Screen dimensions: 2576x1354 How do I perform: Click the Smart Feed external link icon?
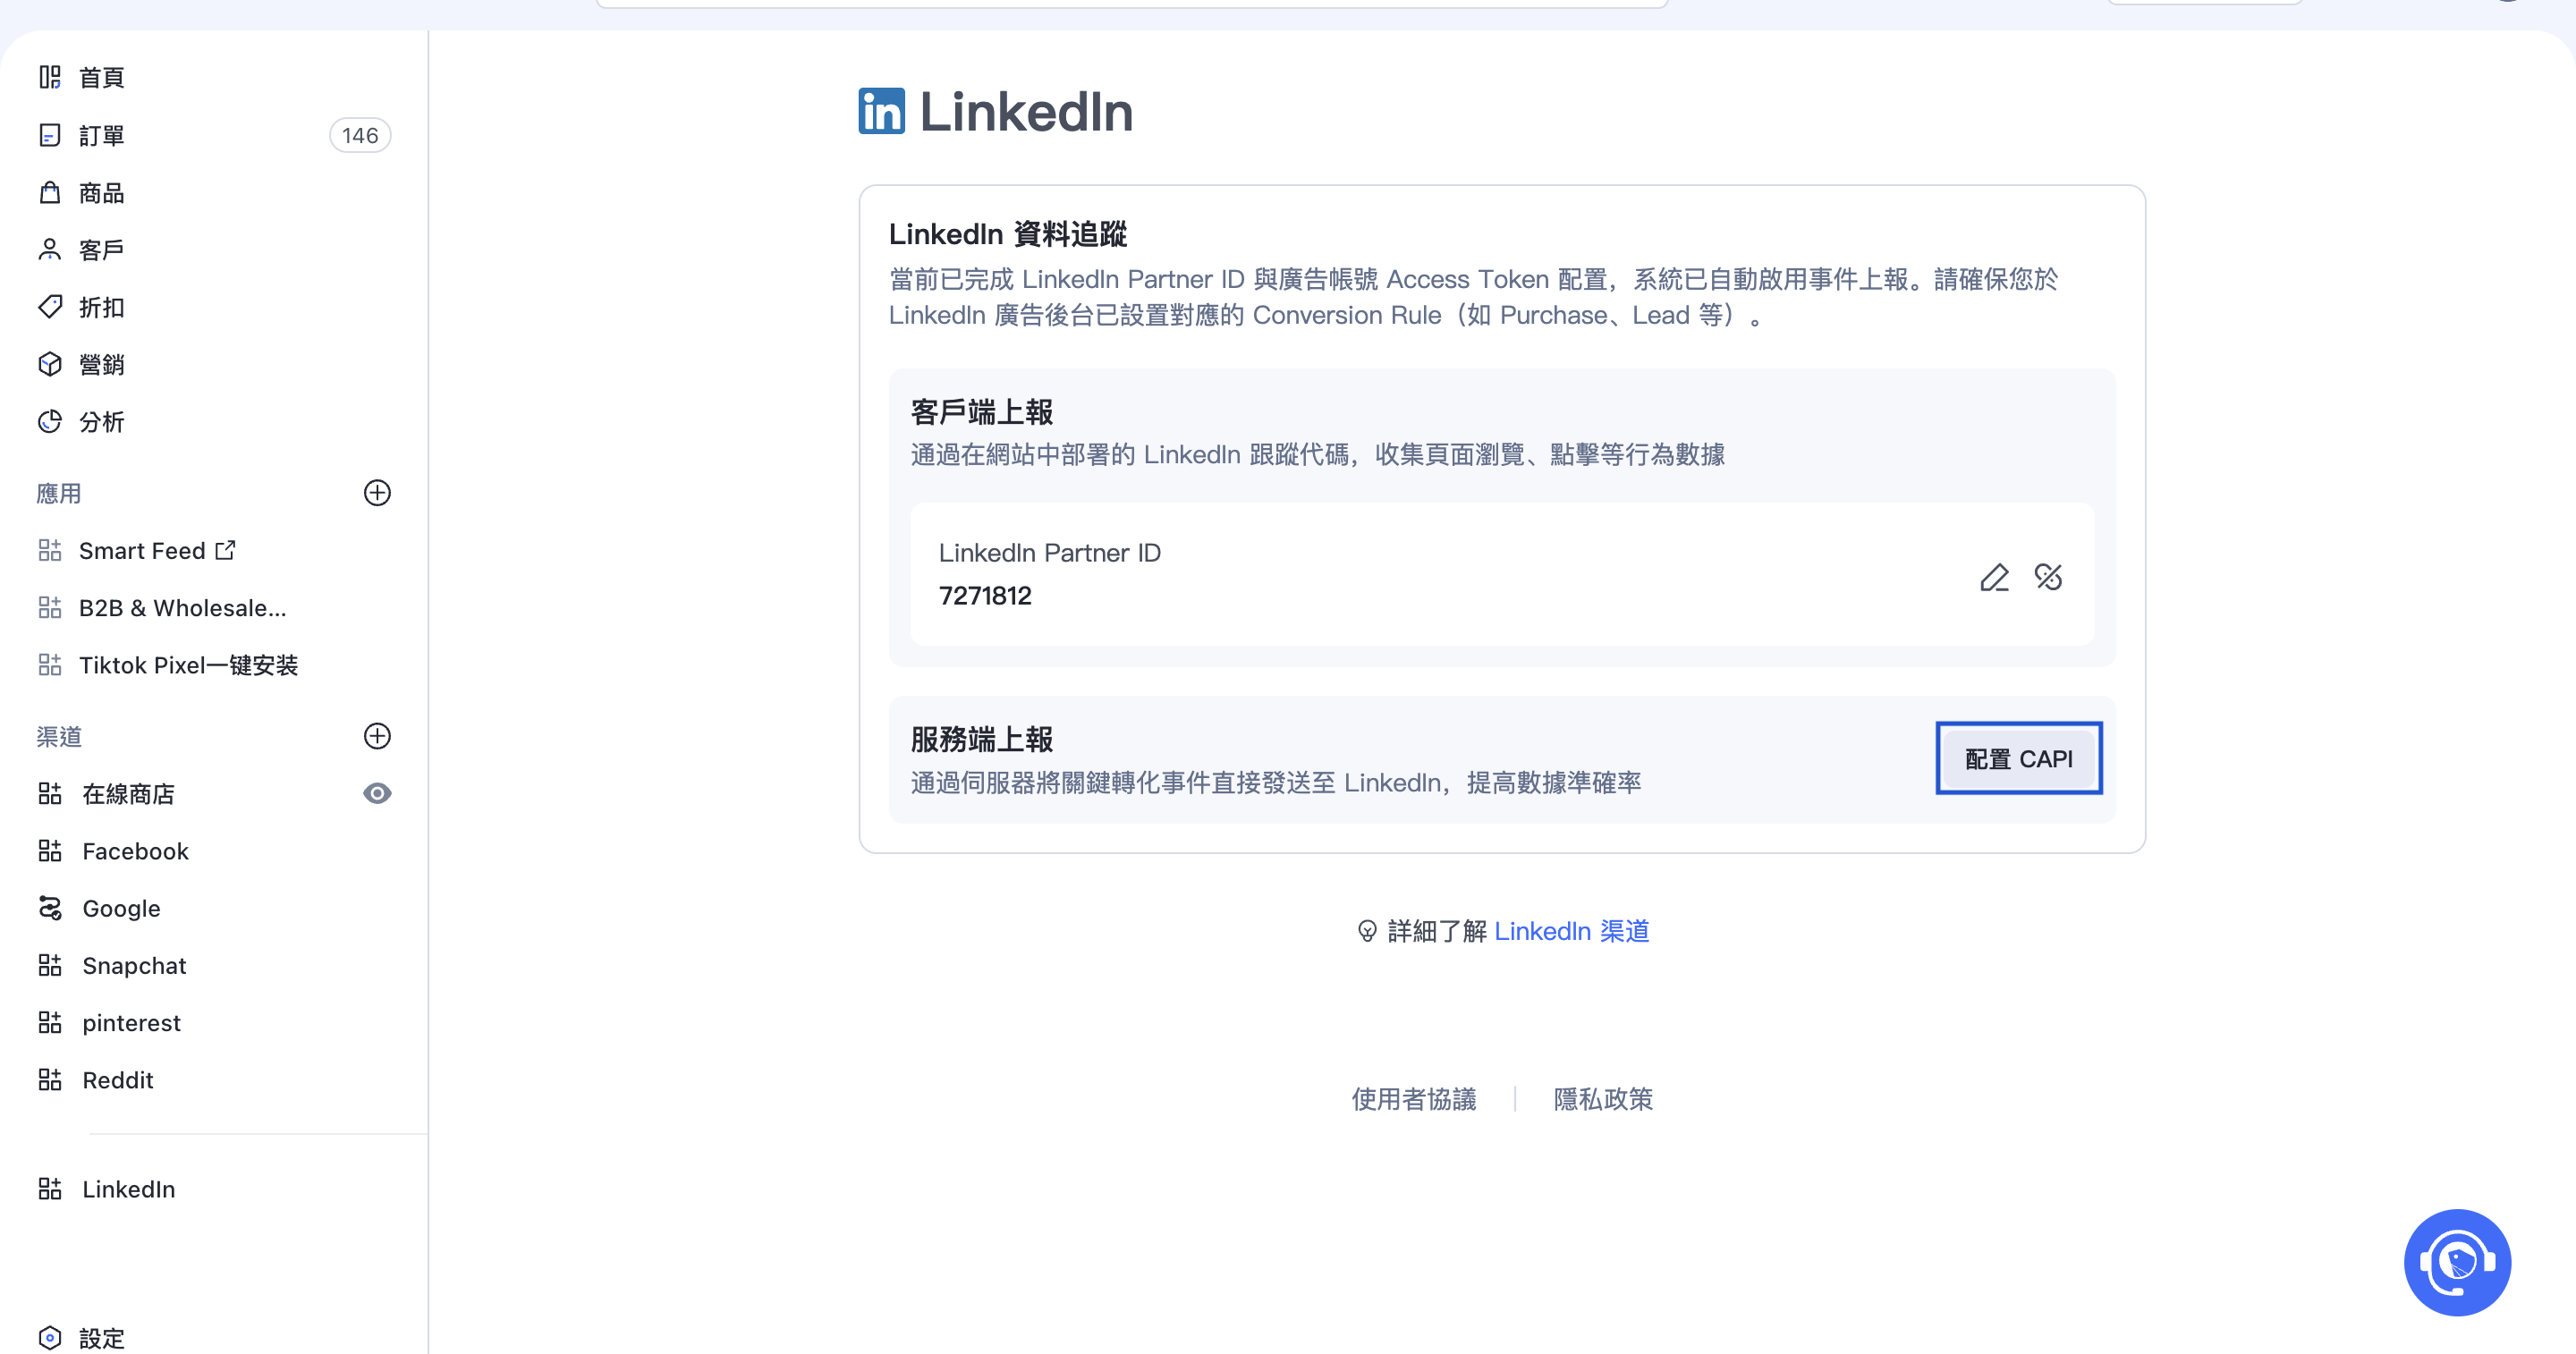tap(226, 550)
